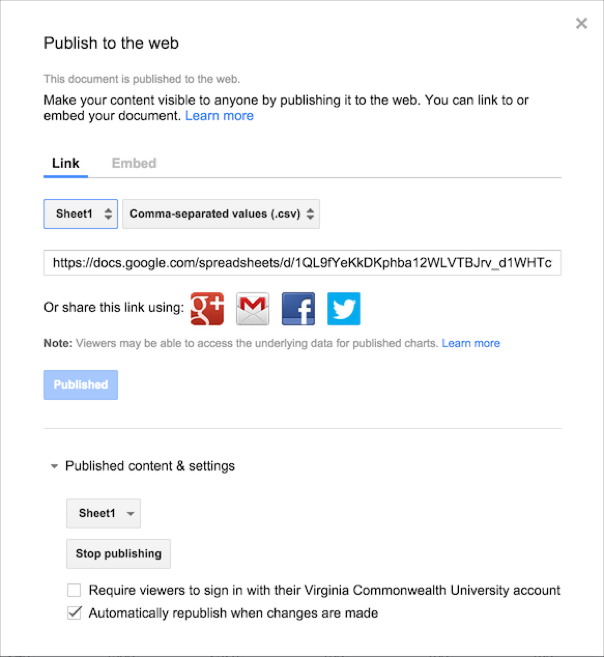The image size is (604, 657).
Task: Open the Sheet1 selector under Link tab
Action: pos(81,214)
